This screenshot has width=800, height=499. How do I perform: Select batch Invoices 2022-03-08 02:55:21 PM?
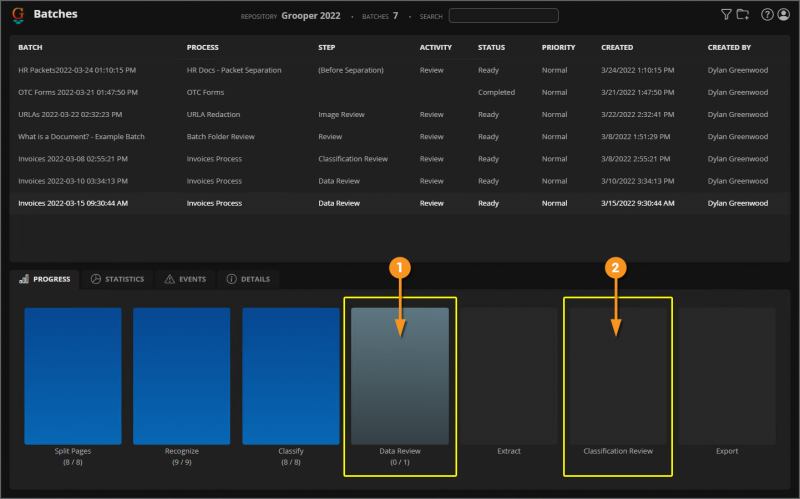(x=73, y=159)
